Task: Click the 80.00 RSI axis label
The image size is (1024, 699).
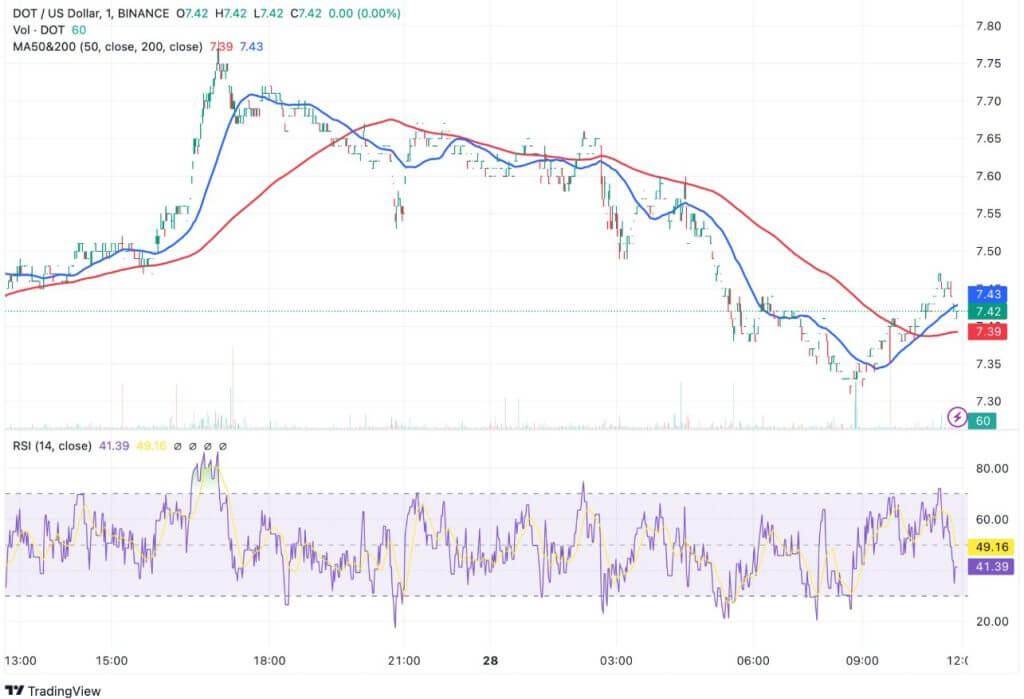Action: [991, 468]
